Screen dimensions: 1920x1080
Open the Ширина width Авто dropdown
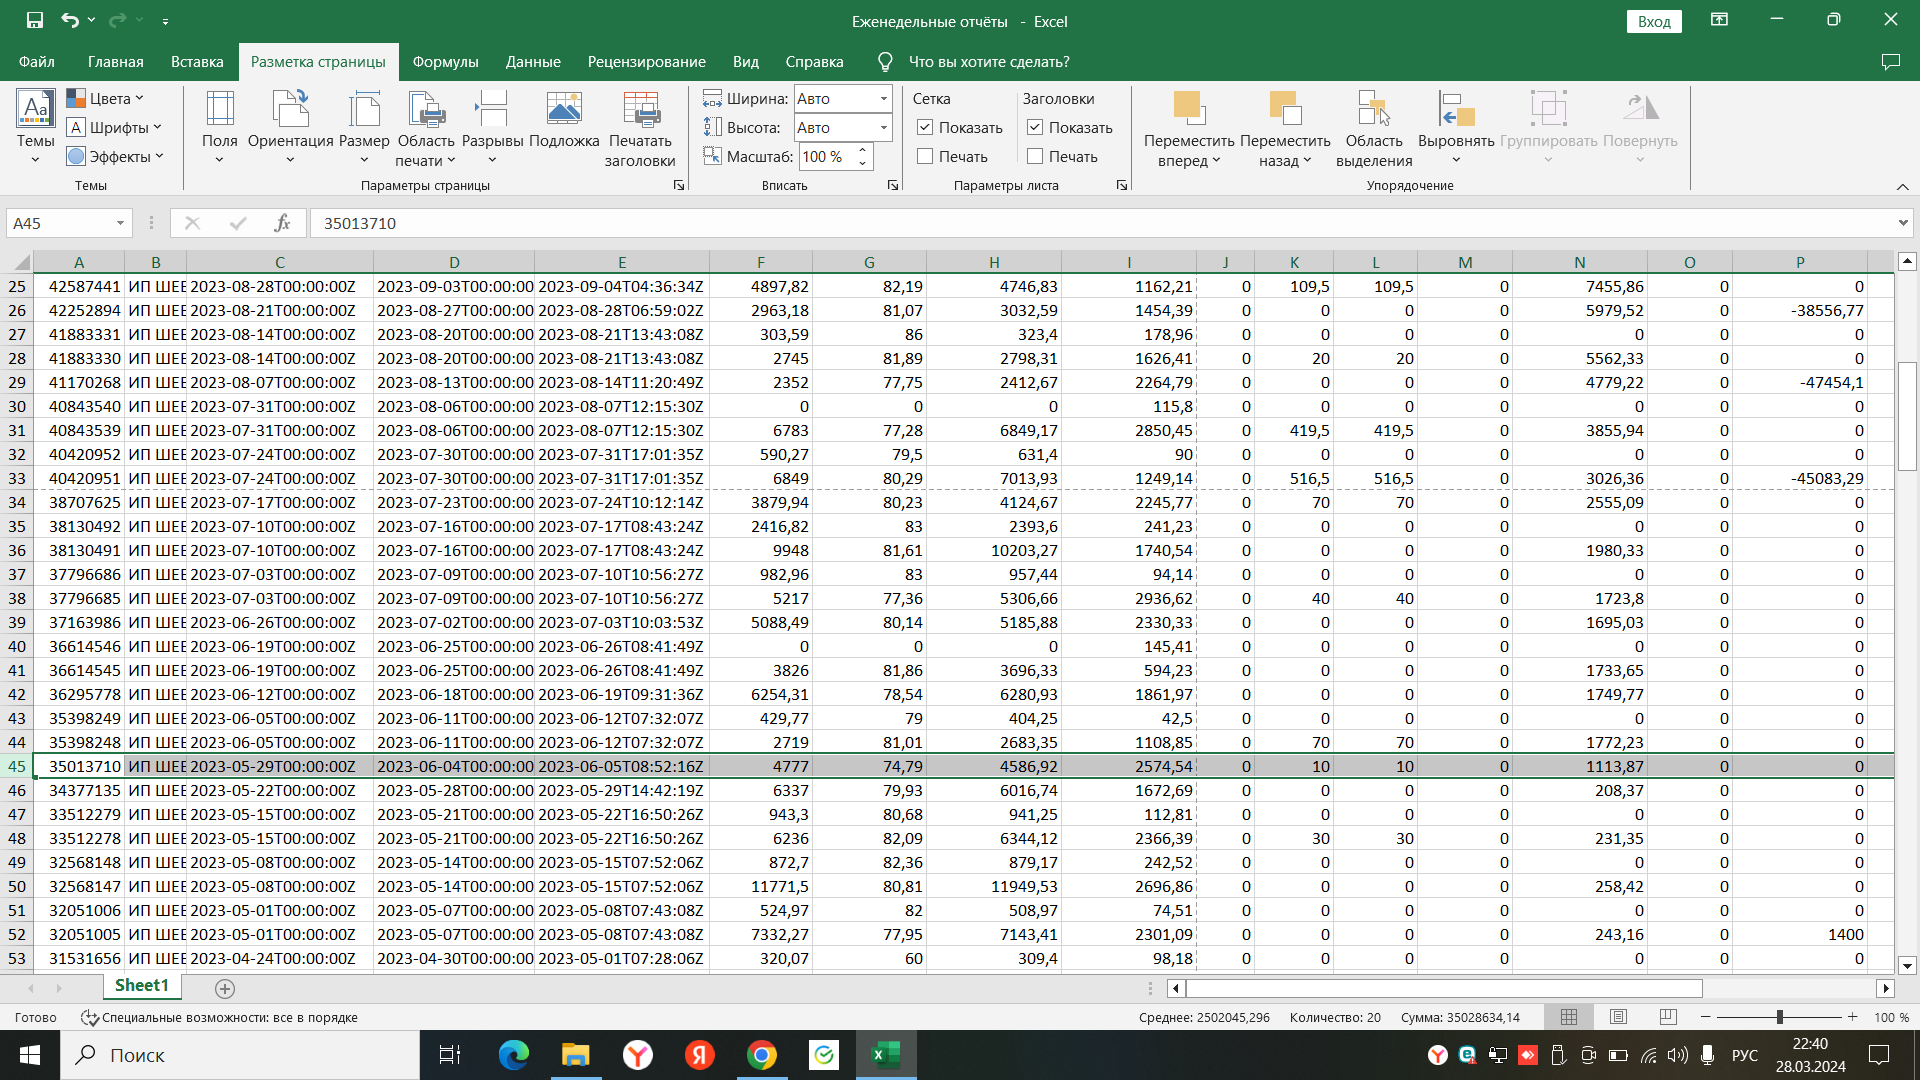(x=884, y=98)
